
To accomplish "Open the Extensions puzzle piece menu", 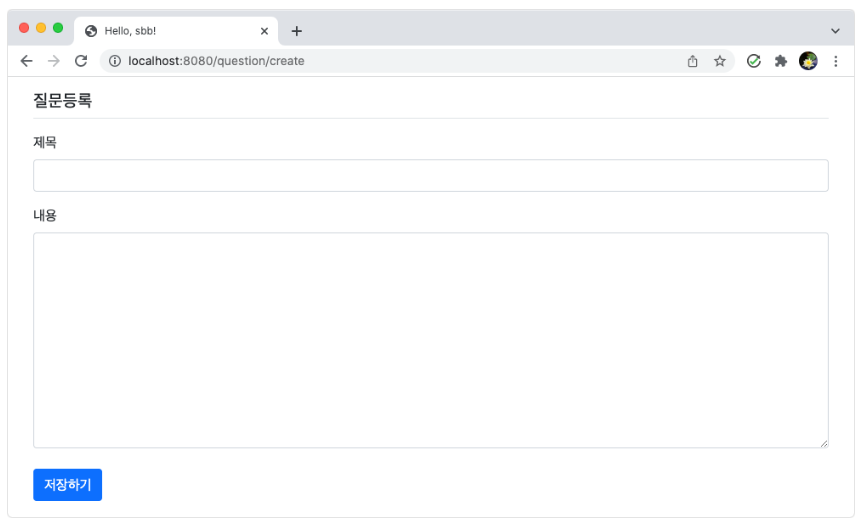I will (781, 61).
